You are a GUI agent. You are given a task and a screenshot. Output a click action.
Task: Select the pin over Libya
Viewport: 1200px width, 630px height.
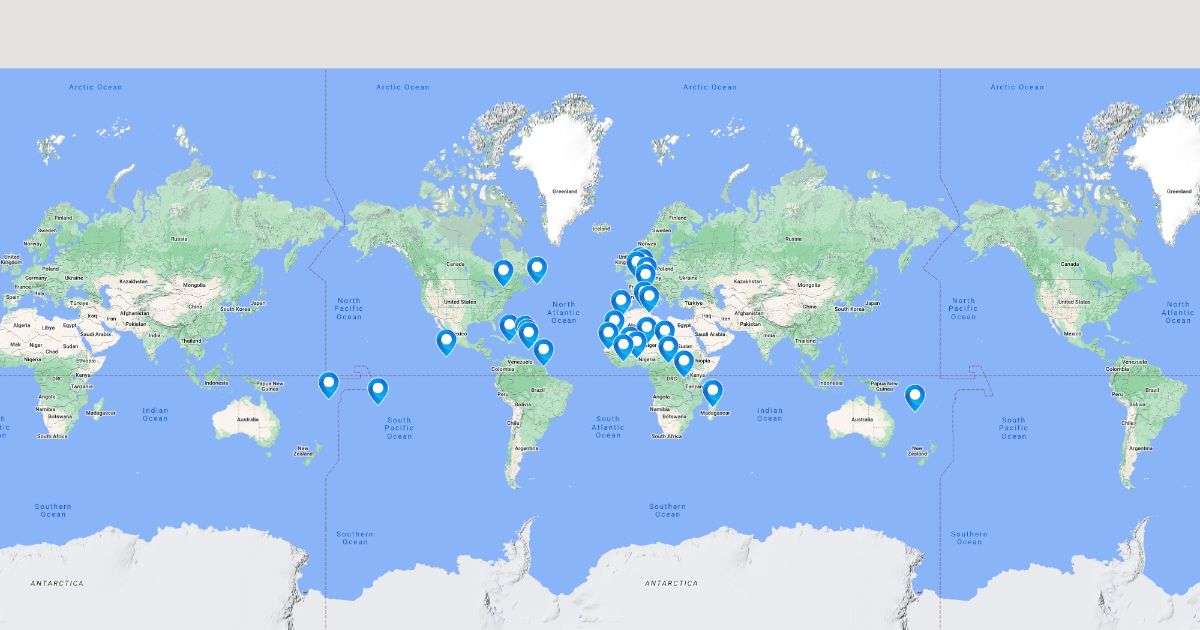[x=664, y=331]
